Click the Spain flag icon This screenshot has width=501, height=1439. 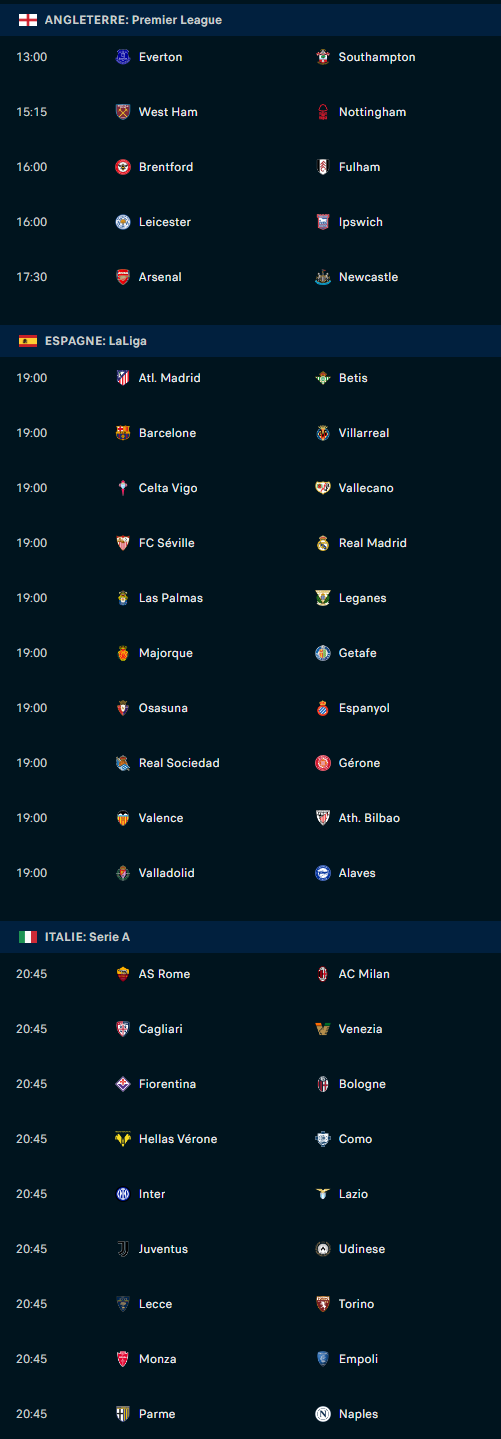click(x=28, y=341)
